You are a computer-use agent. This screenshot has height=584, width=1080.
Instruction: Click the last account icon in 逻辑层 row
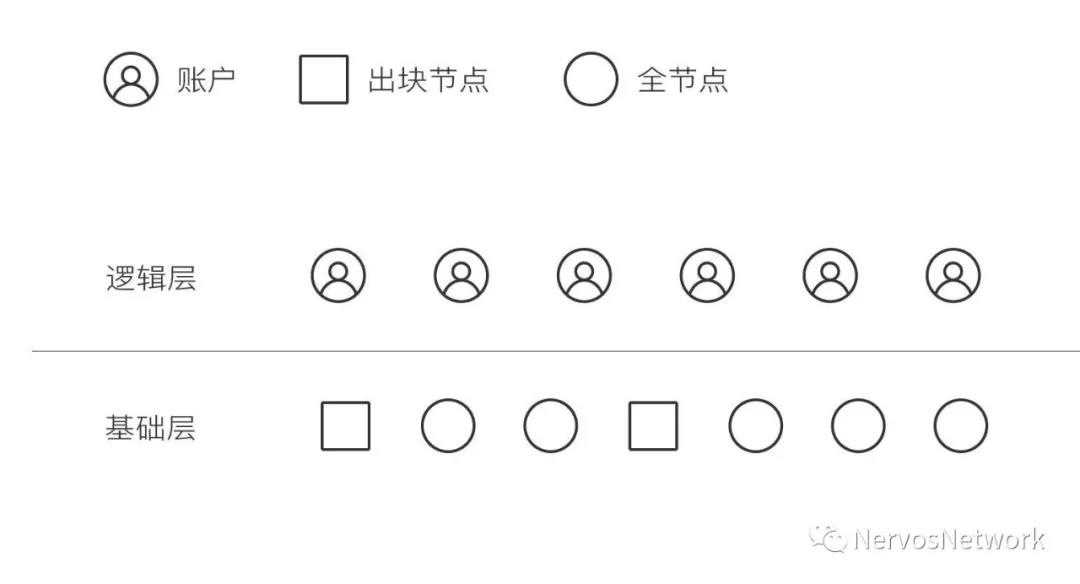[953, 275]
